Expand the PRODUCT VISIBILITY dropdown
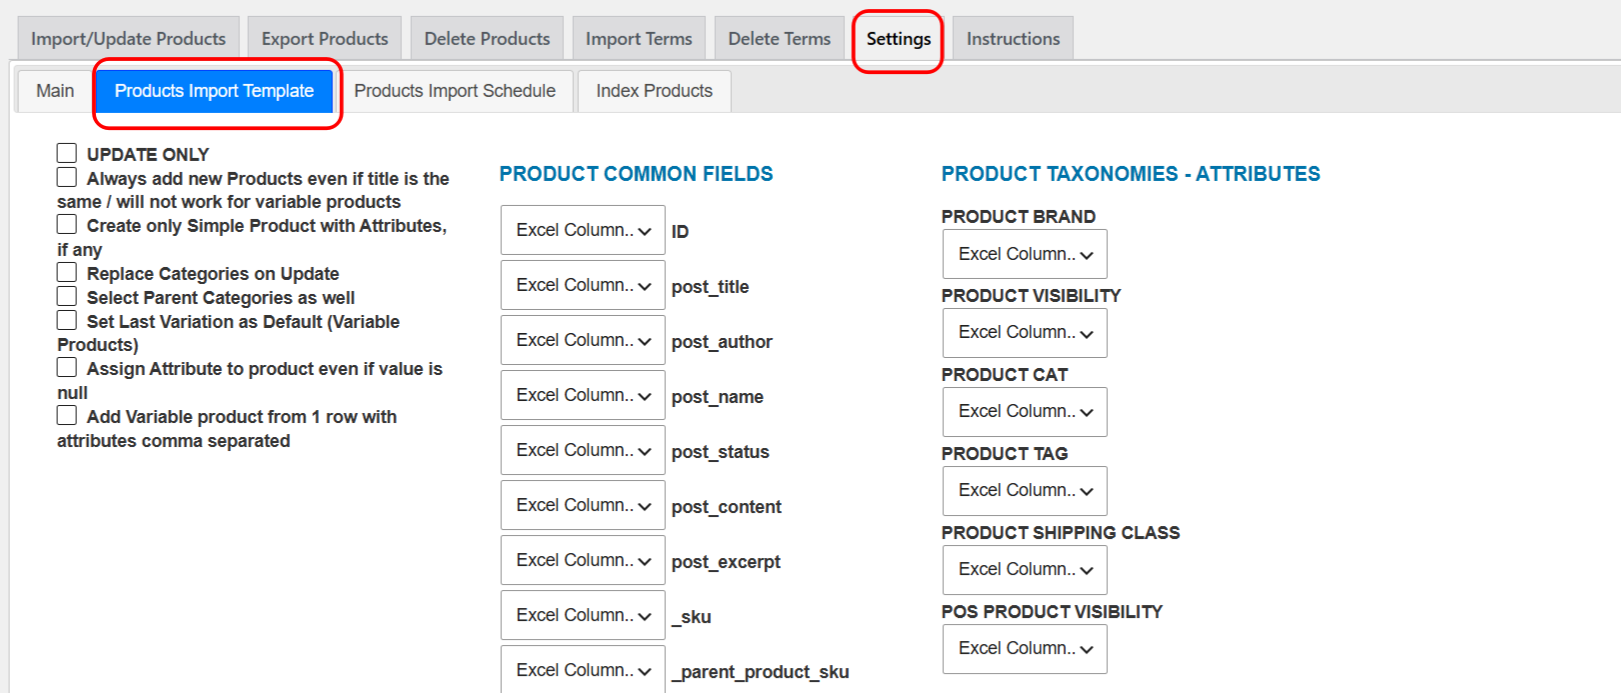1621x693 pixels. tap(1025, 332)
